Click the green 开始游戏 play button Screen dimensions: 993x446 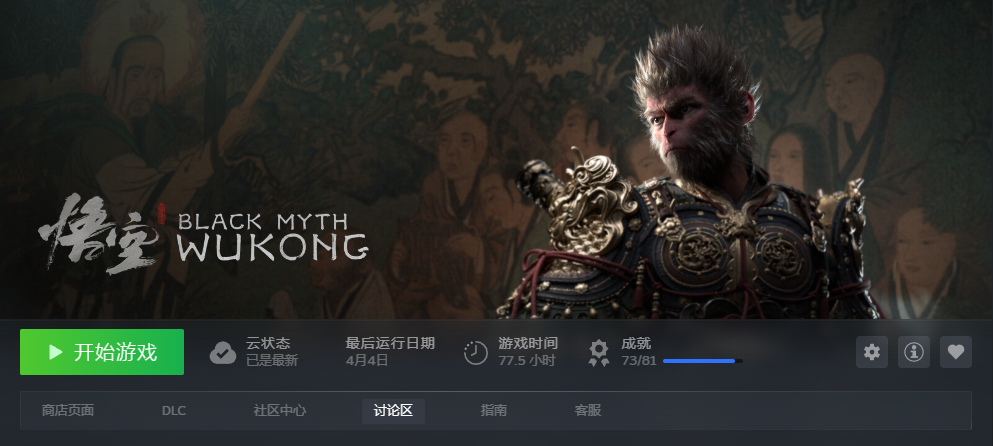[x=102, y=352]
